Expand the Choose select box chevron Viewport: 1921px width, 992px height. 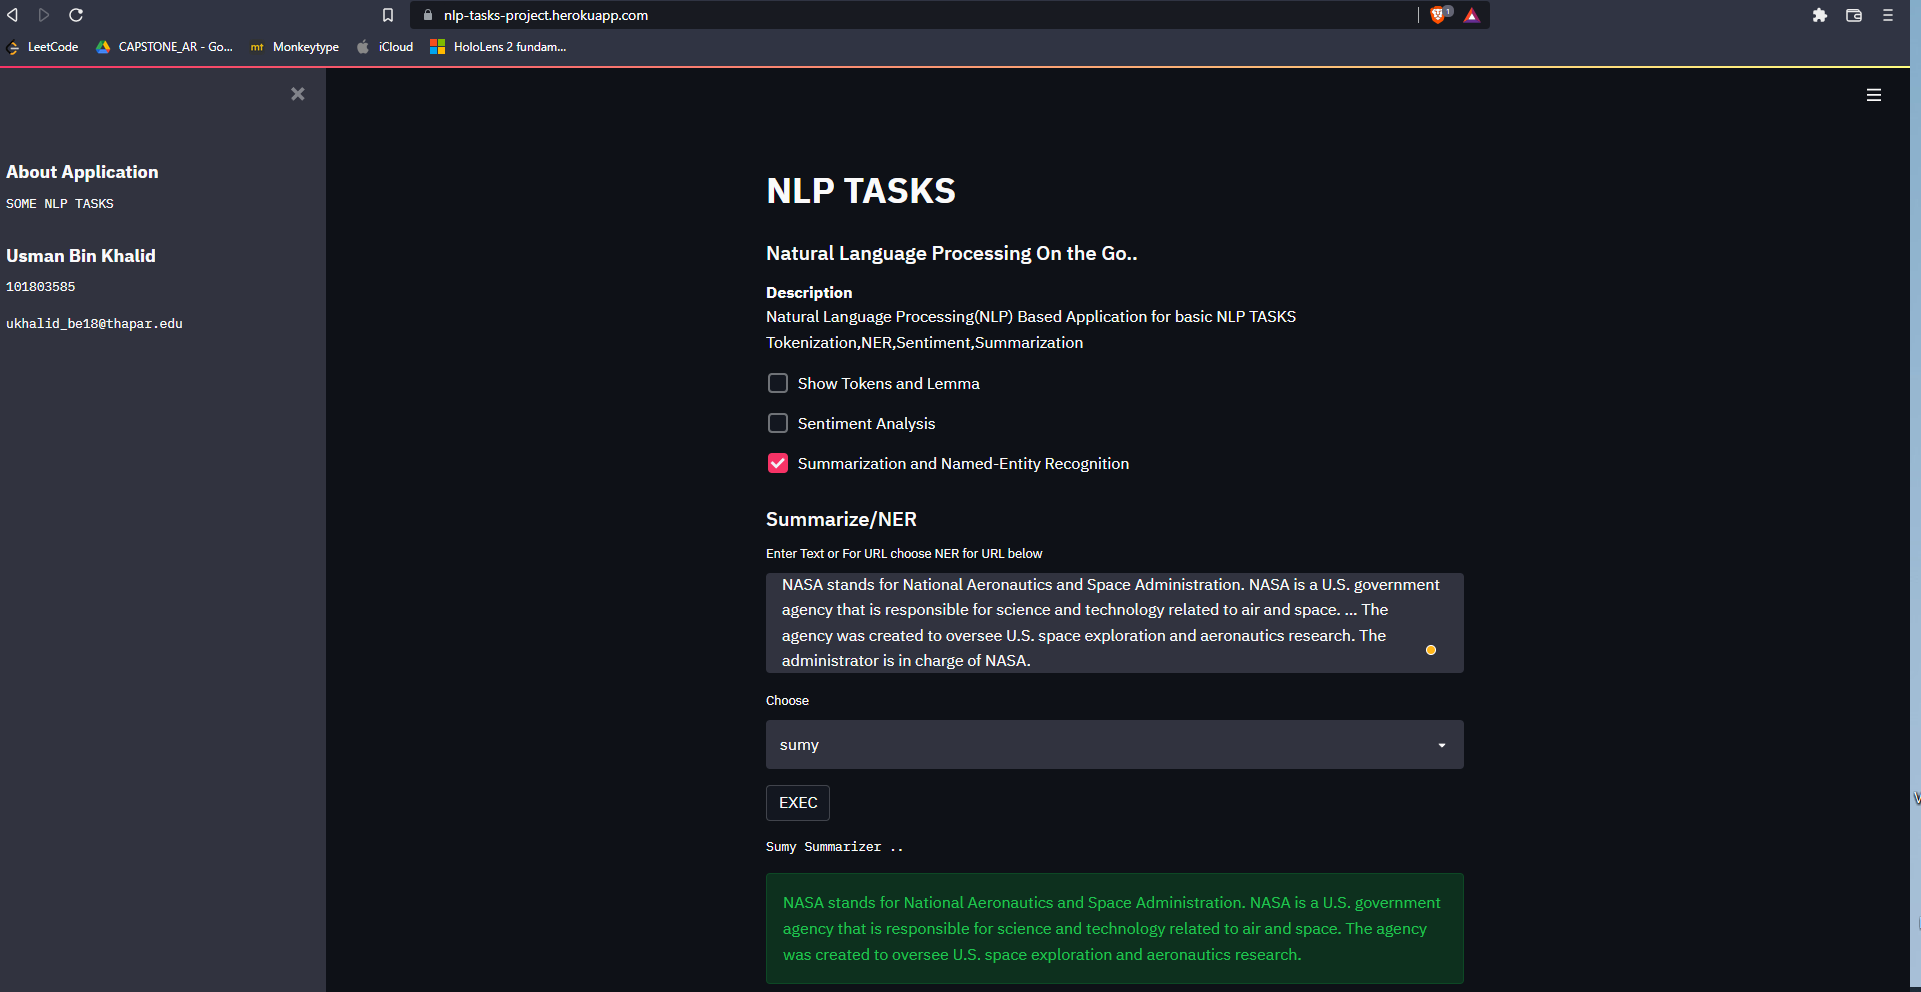point(1441,744)
